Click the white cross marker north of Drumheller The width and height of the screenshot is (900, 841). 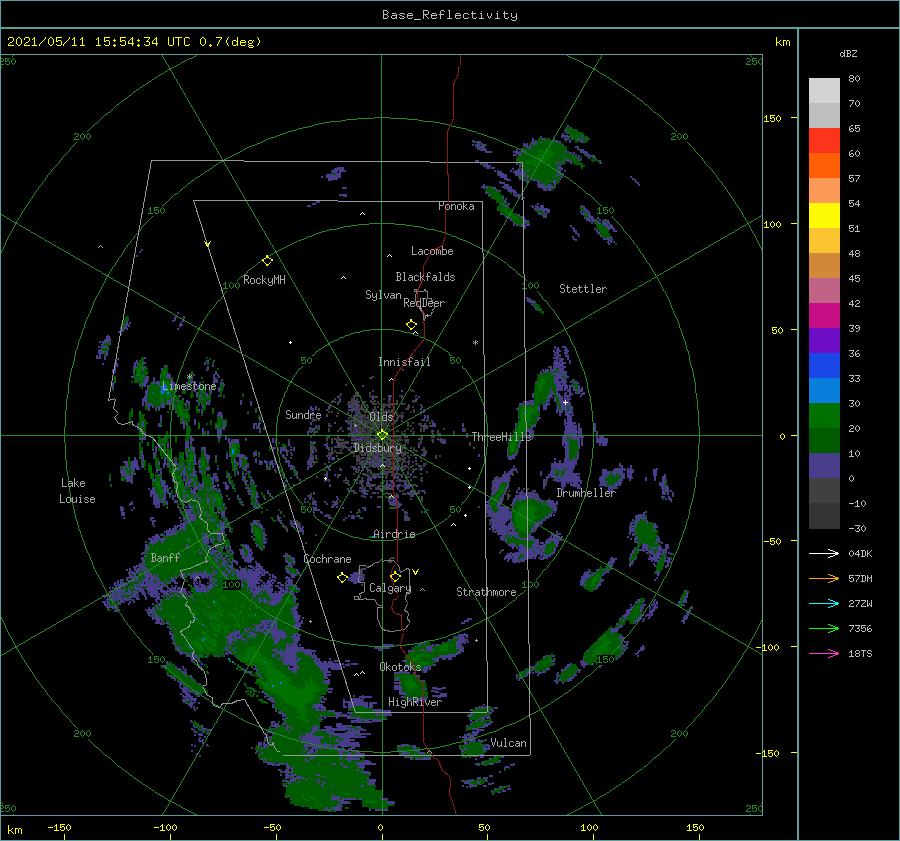(x=565, y=402)
